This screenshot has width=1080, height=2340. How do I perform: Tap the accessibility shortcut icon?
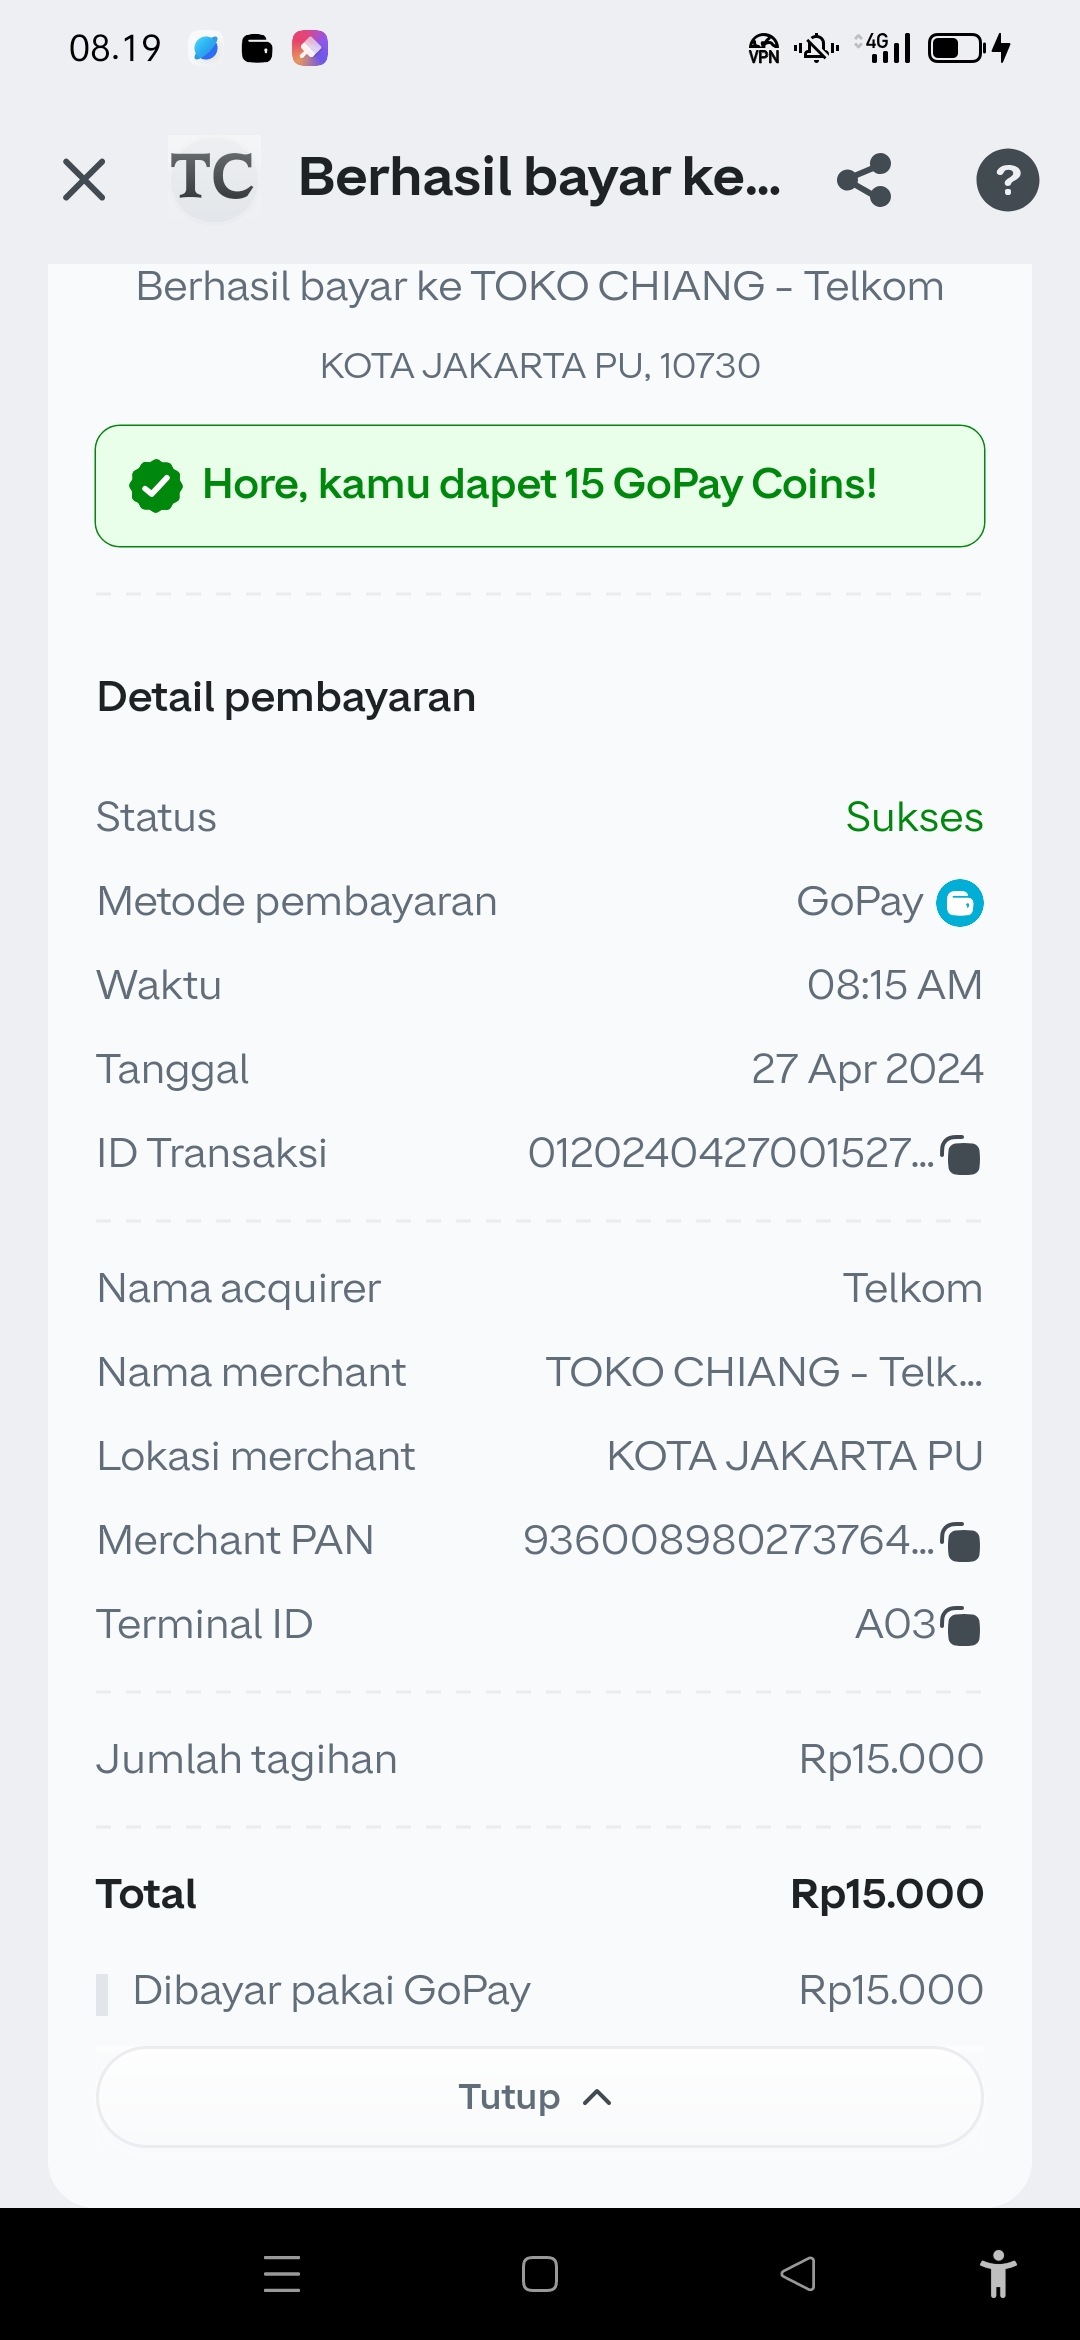[997, 2273]
